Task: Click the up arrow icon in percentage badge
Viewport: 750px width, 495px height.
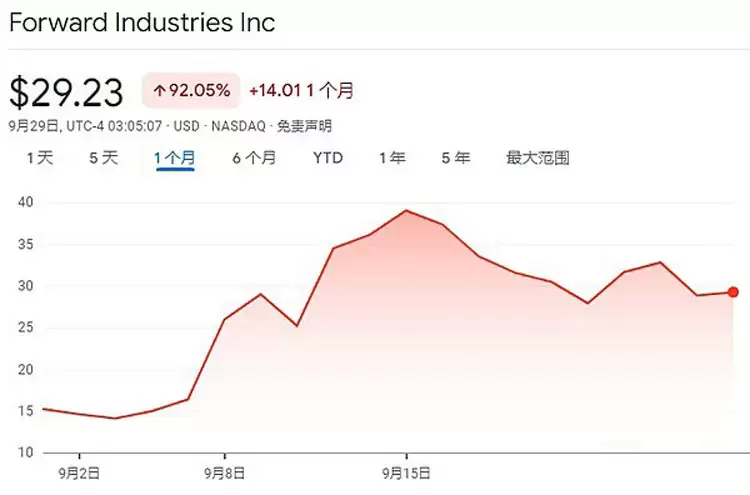Action: point(159,90)
